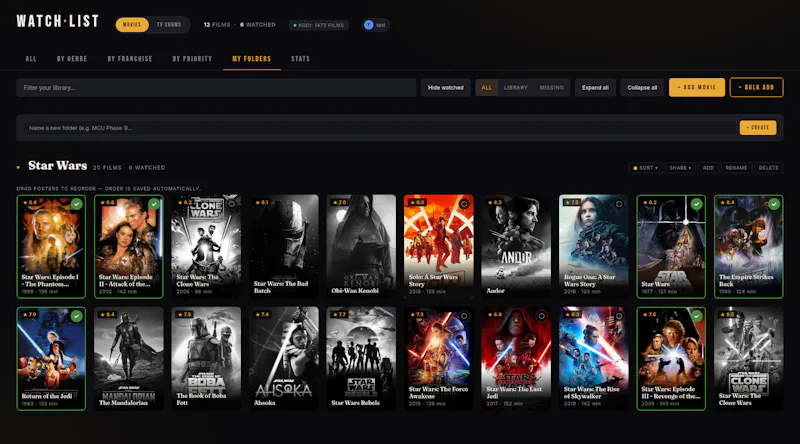
Task: Open The Mandalorian poster card
Action: (x=129, y=358)
